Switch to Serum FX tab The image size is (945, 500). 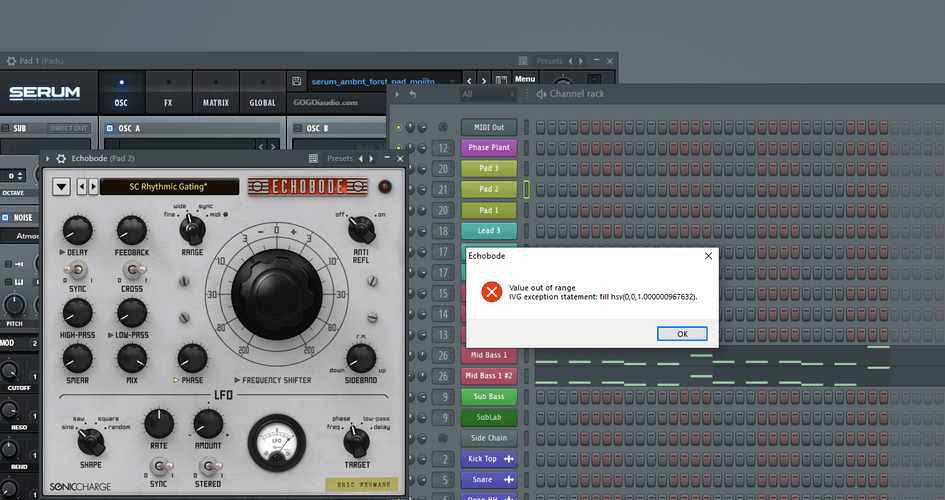[x=168, y=92]
